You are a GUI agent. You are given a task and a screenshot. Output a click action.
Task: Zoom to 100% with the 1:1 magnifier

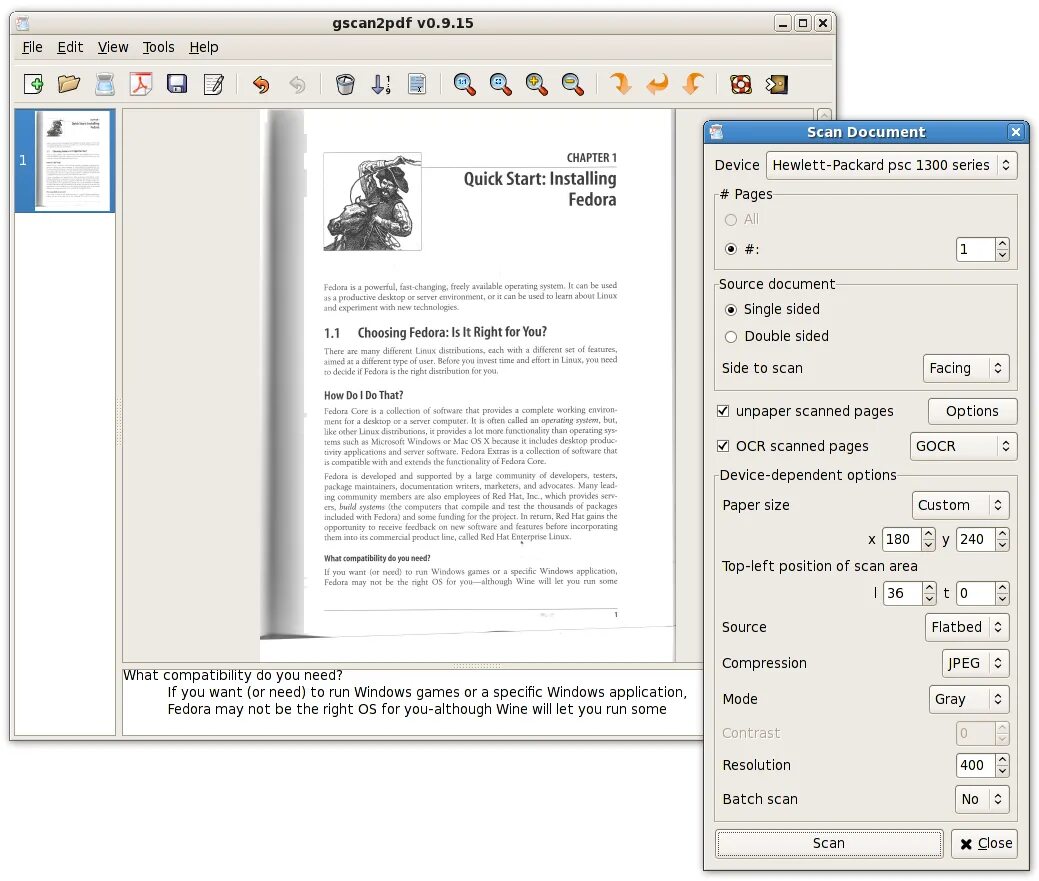(x=465, y=84)
